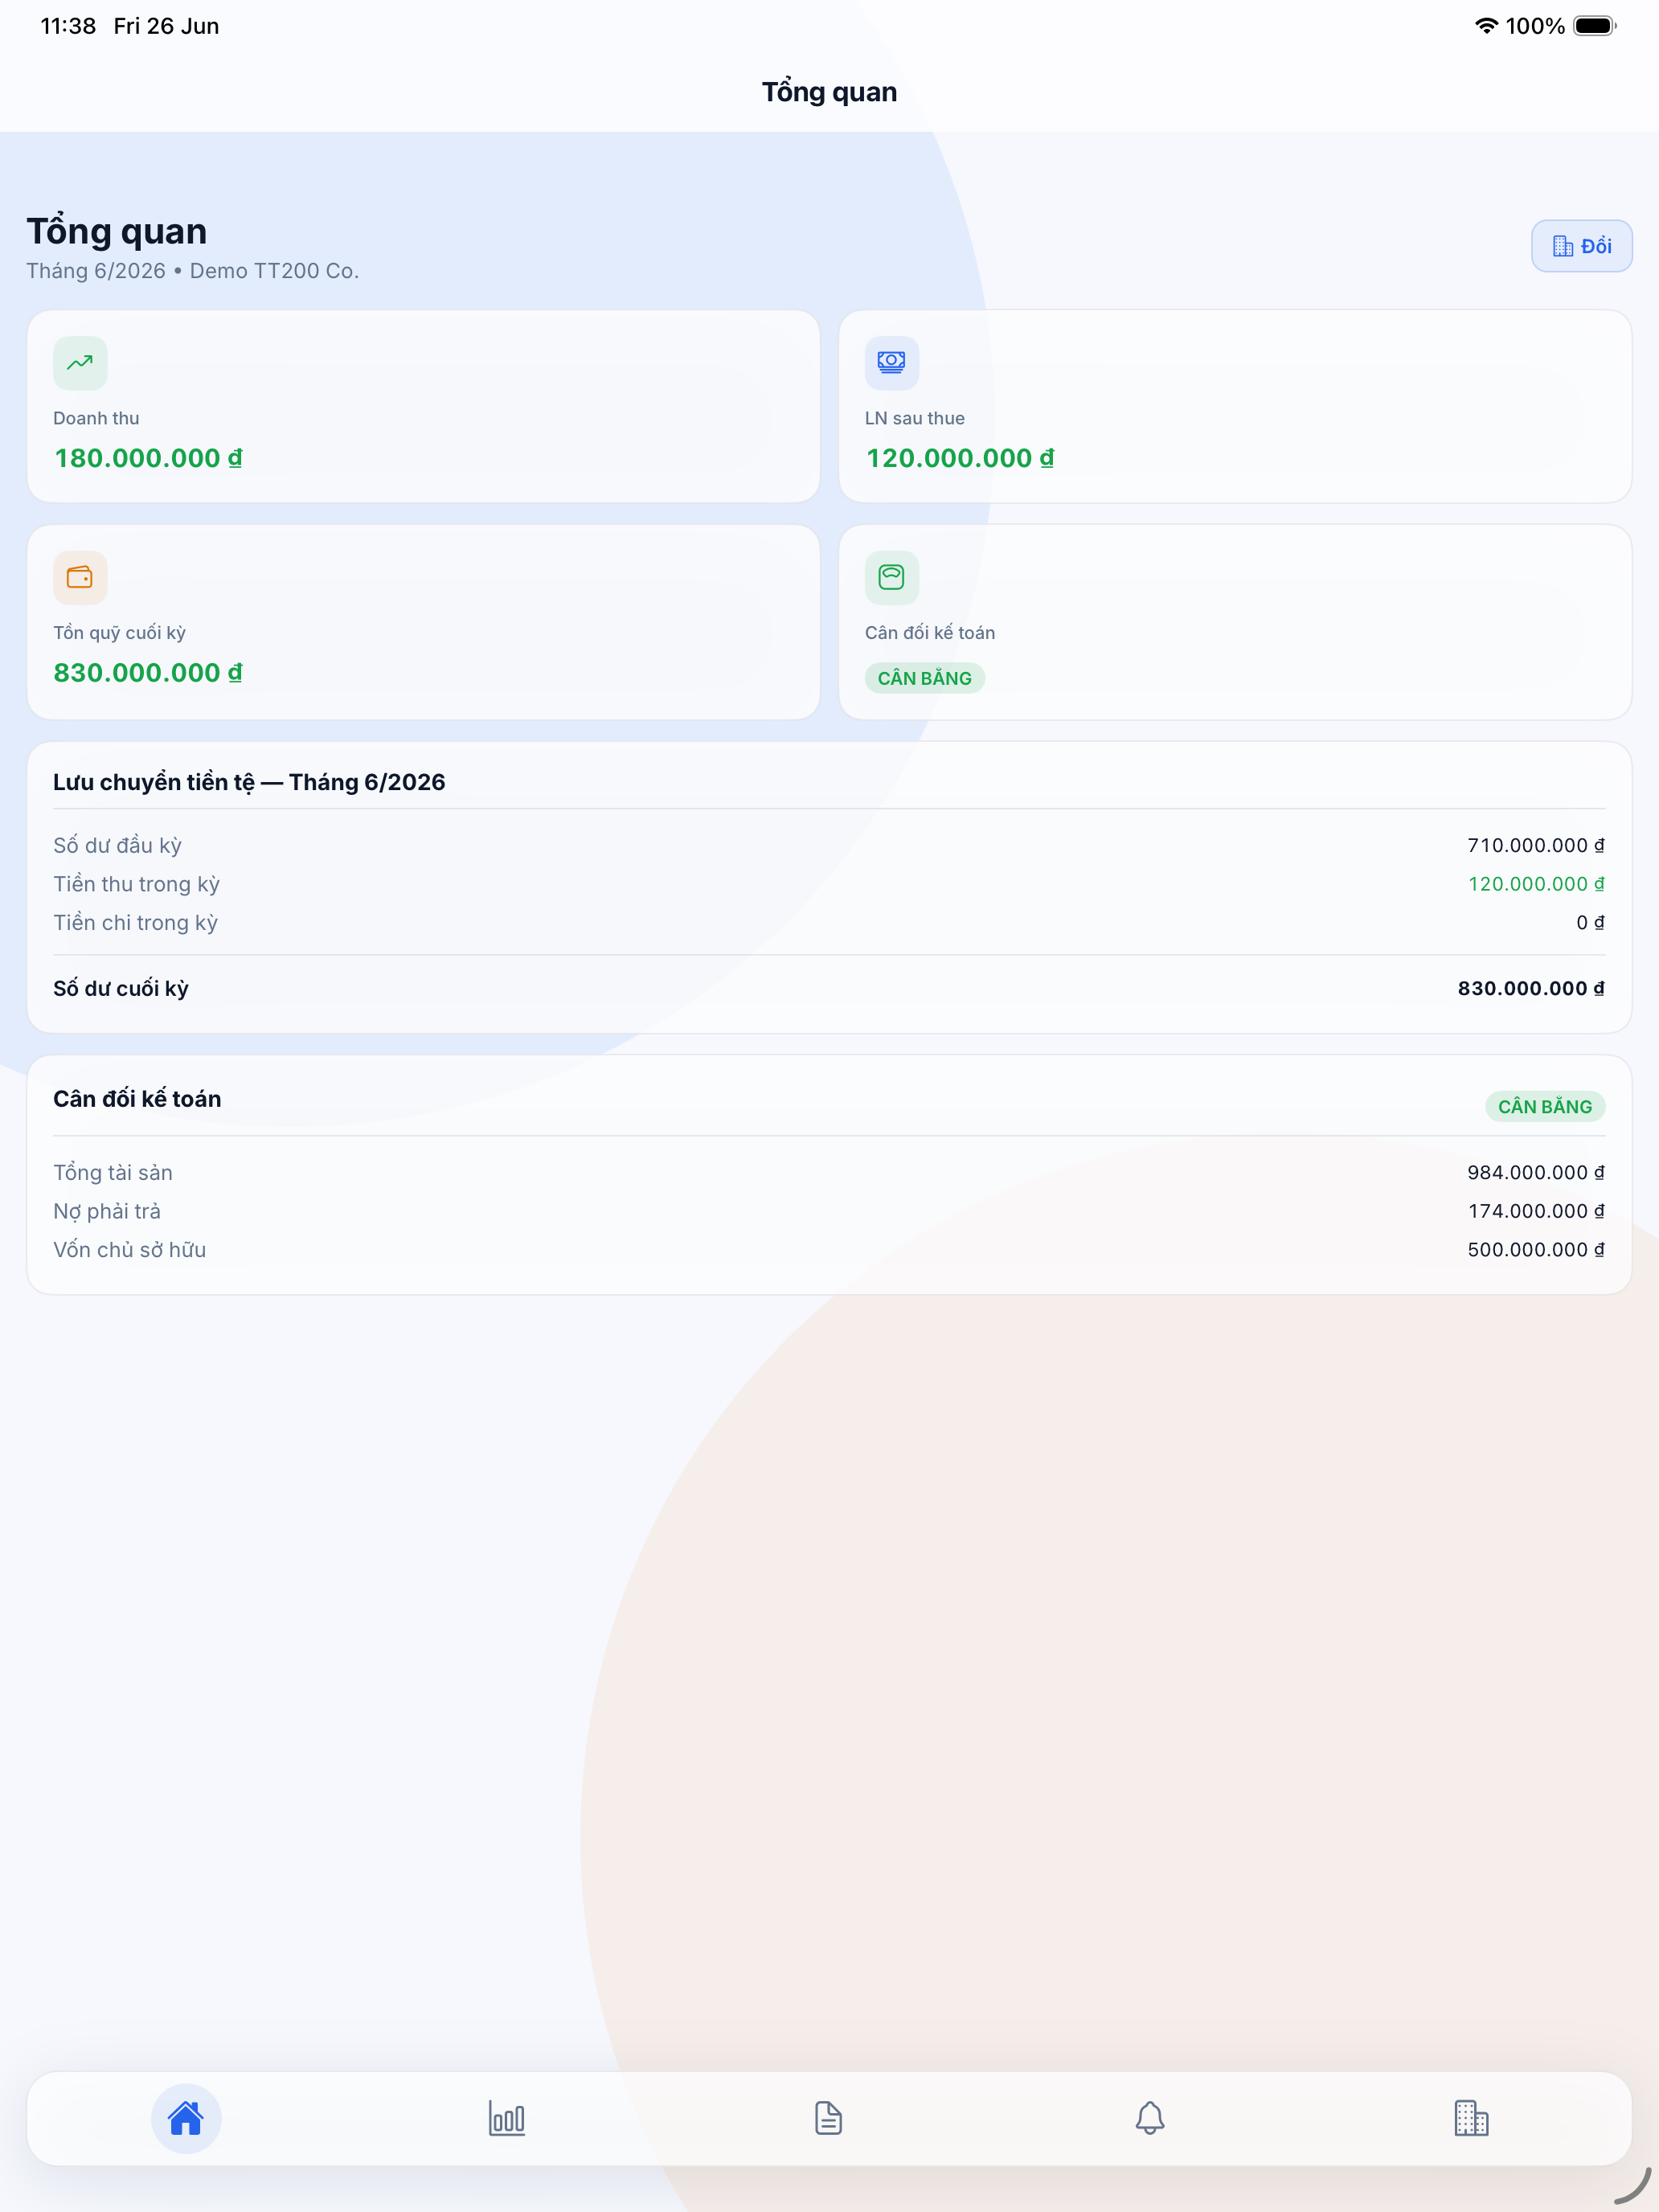Select the amount 500.000.000 ₫

click(1536, 1250)
